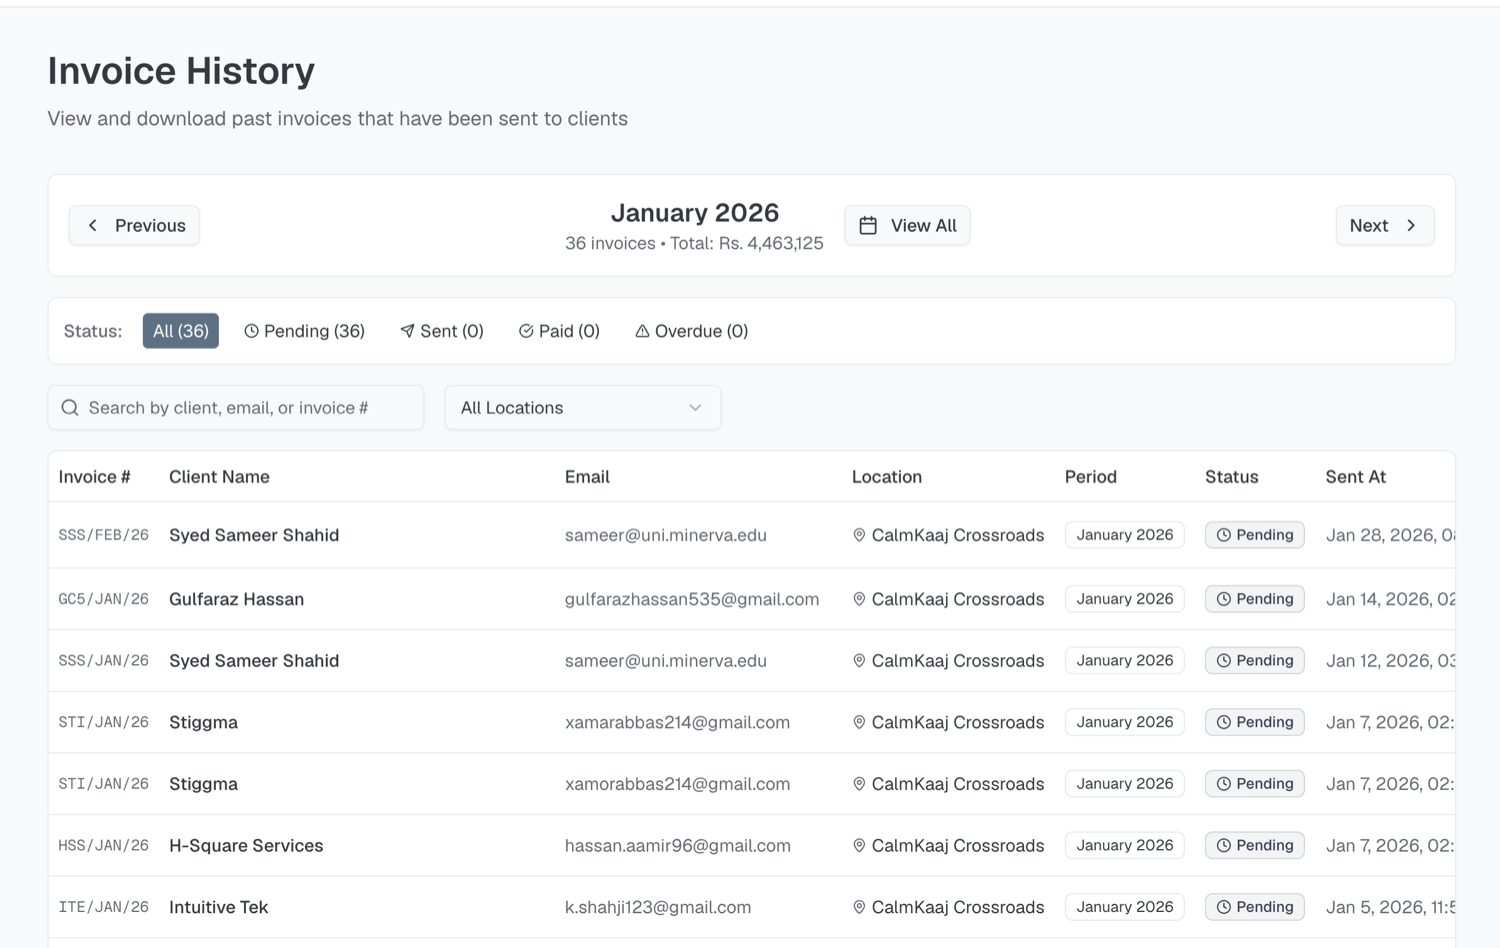The height and width of the screenshot is (948, 1500).
Task: Focus the search by client field
Action: 236,408
